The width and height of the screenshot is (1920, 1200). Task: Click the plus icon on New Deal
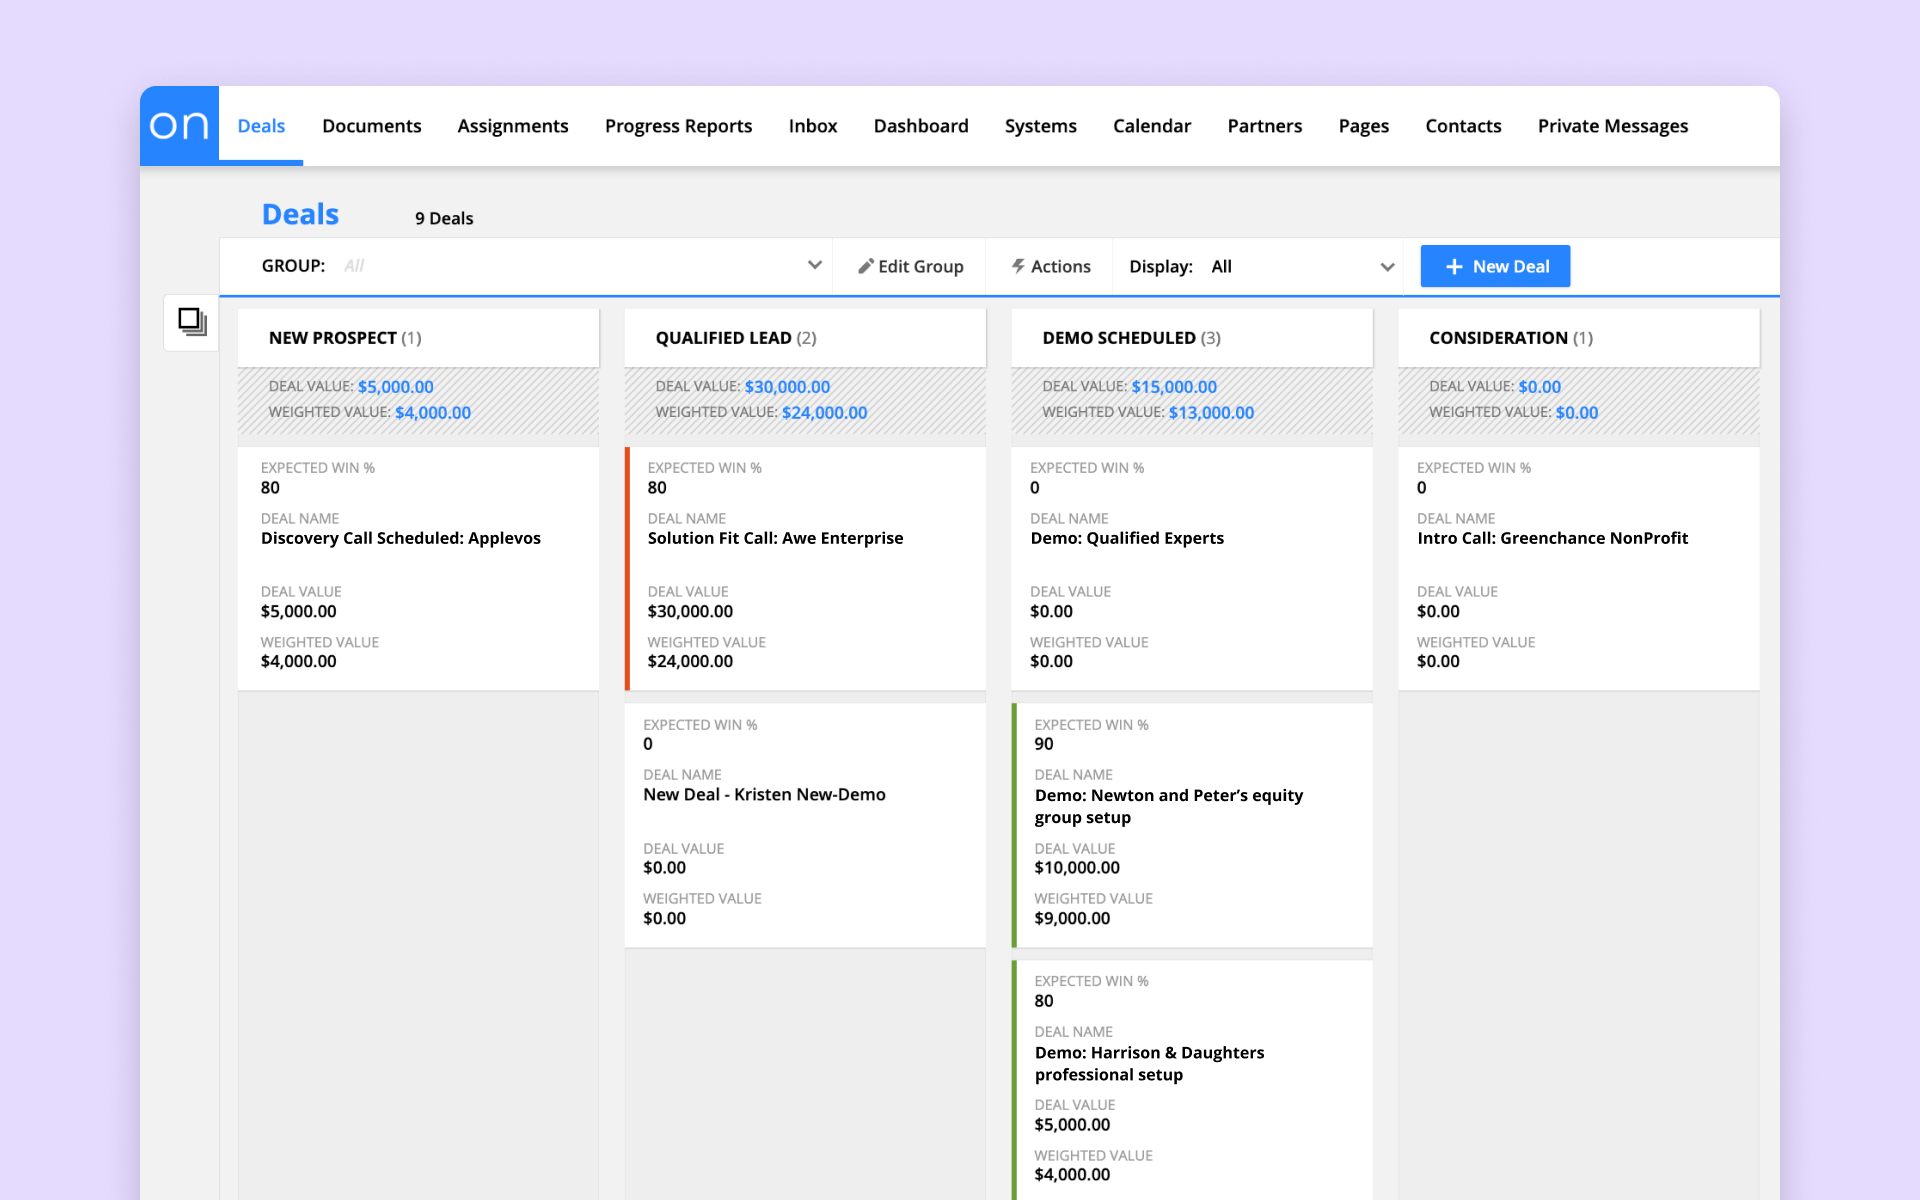click(x=1454, y=267)
